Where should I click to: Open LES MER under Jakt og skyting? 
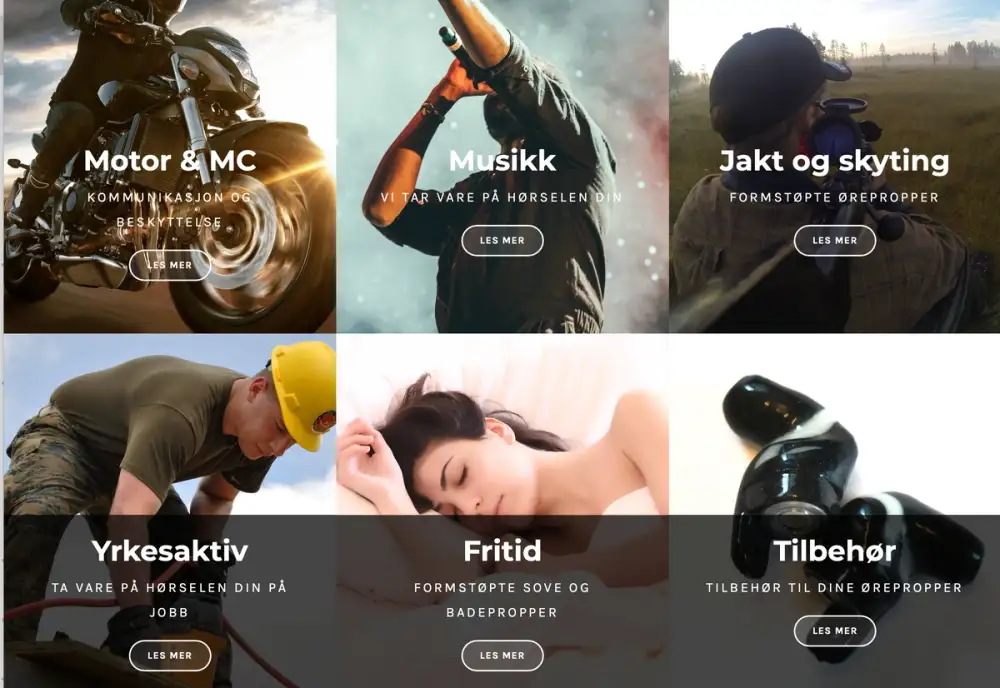[x=835, y=240]
